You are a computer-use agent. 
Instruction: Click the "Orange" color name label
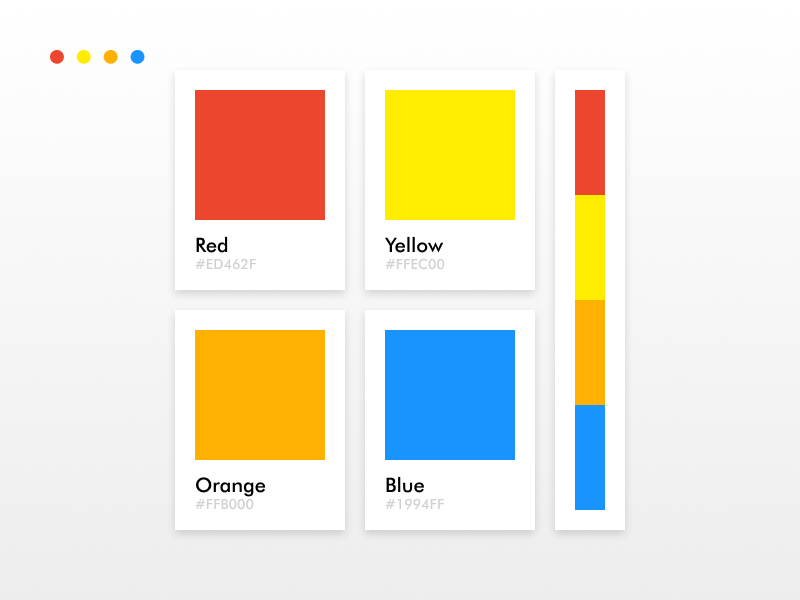coord(231,486)
